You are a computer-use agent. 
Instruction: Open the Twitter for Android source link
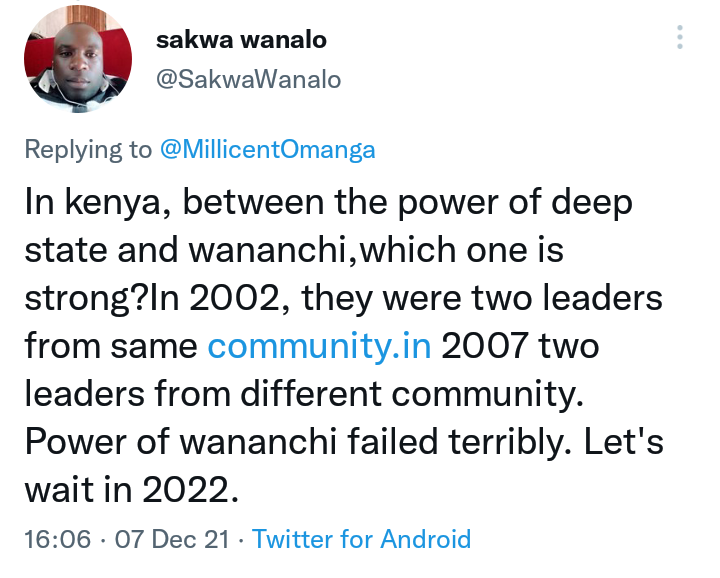coord(362,539)
